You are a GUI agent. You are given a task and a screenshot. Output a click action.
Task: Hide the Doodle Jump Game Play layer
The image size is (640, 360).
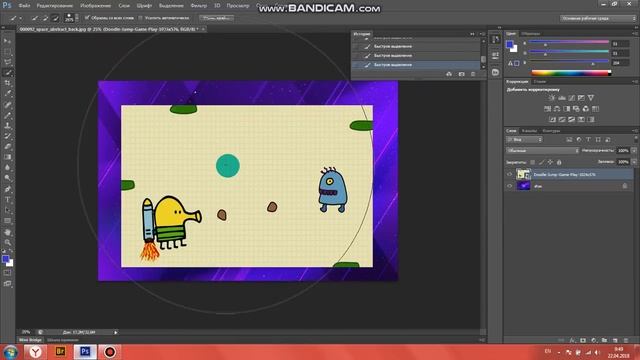[x=509, y=174]
